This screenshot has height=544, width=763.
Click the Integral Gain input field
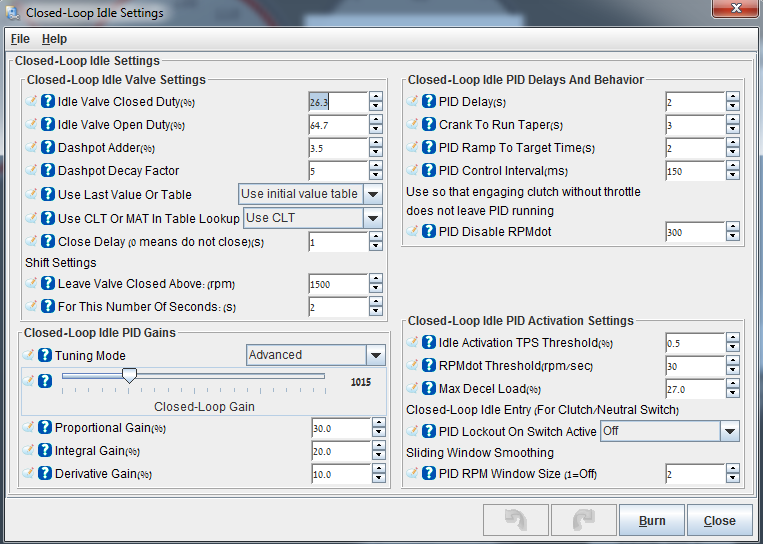click(342, 451)
